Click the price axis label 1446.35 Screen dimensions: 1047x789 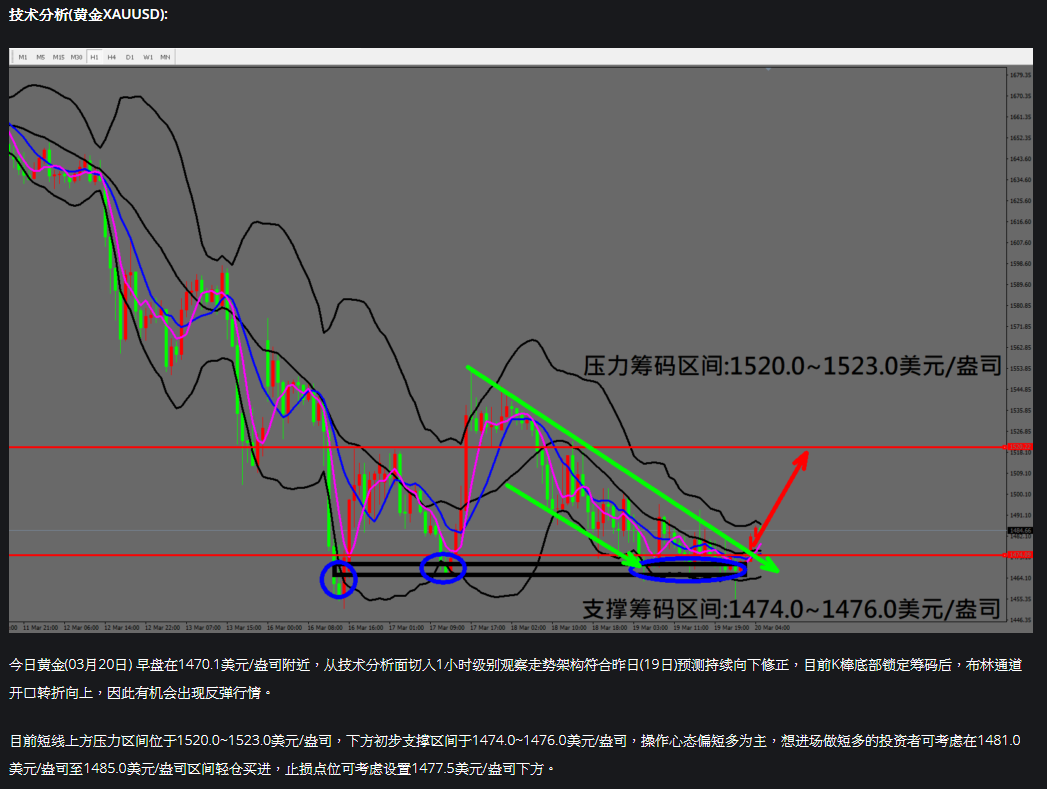[x=1020, y=620]
